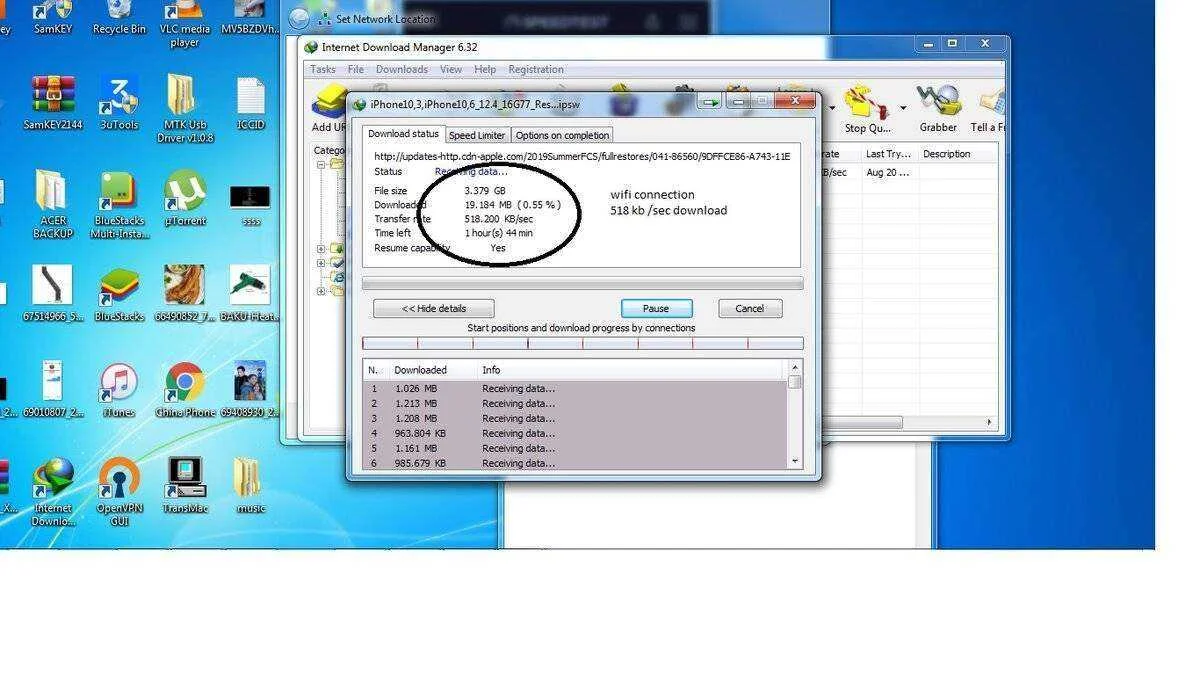Launch the 3uTools desktop shortcut
The image size is (1200, 675).
[x=119, y=102]
